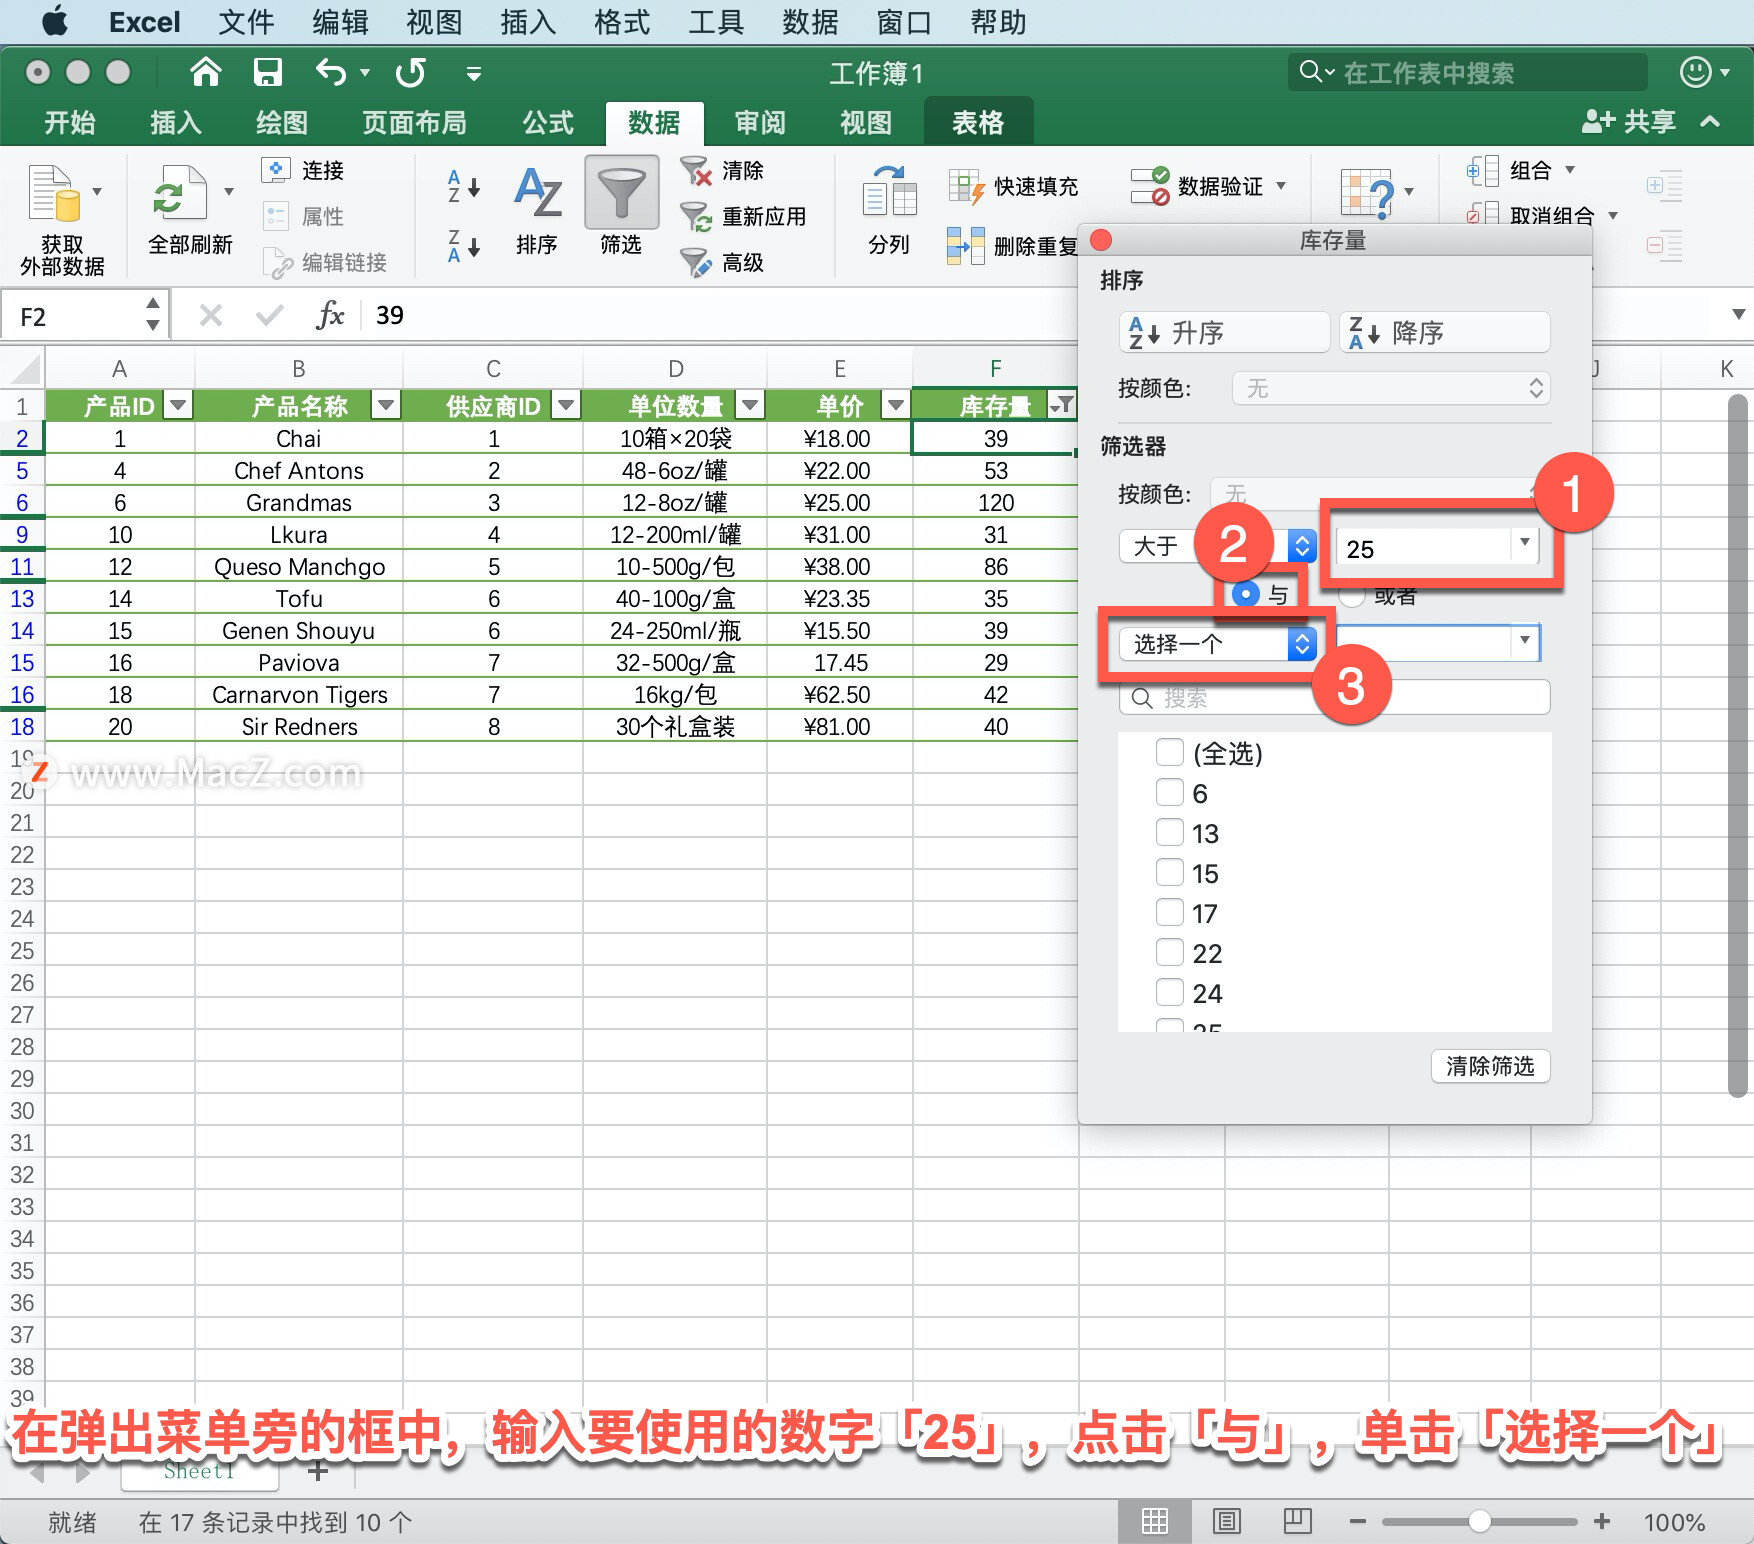Click the zoom slider handle

(x=1480, y=1522)
